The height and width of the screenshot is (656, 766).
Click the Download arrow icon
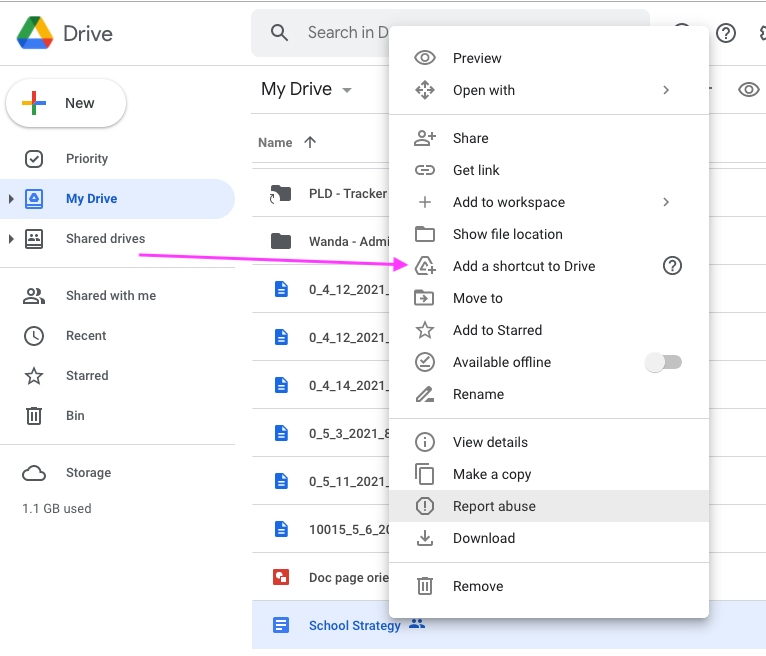pos(425,538)
